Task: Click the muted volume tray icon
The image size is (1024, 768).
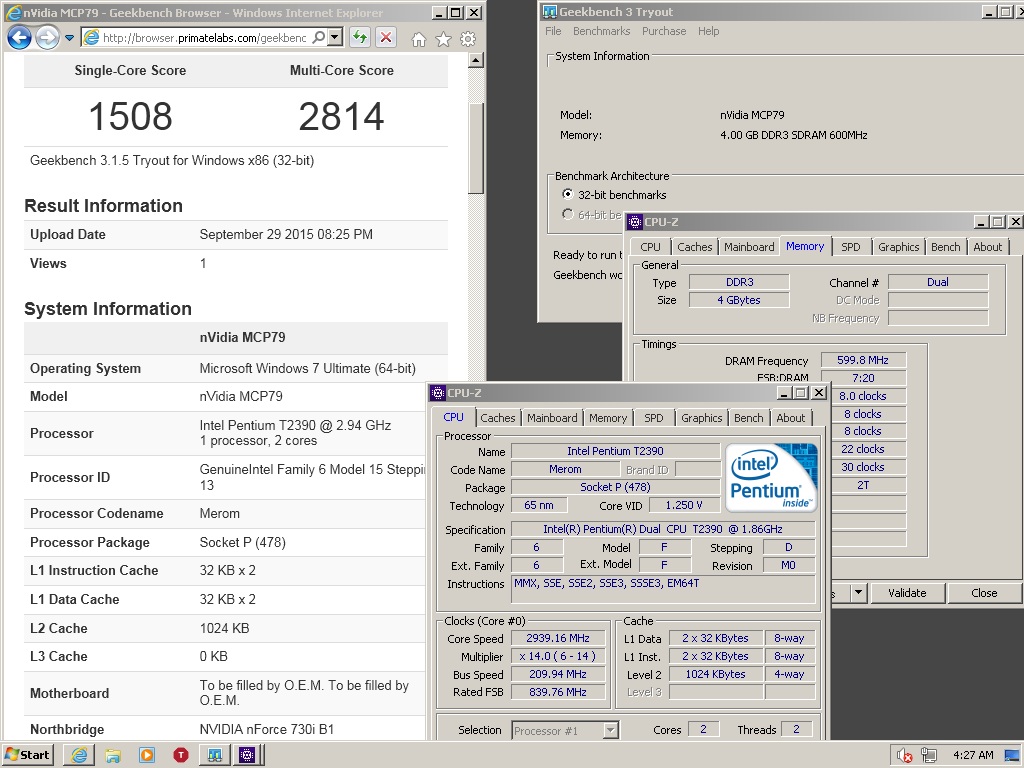Action: coord(904,756)
